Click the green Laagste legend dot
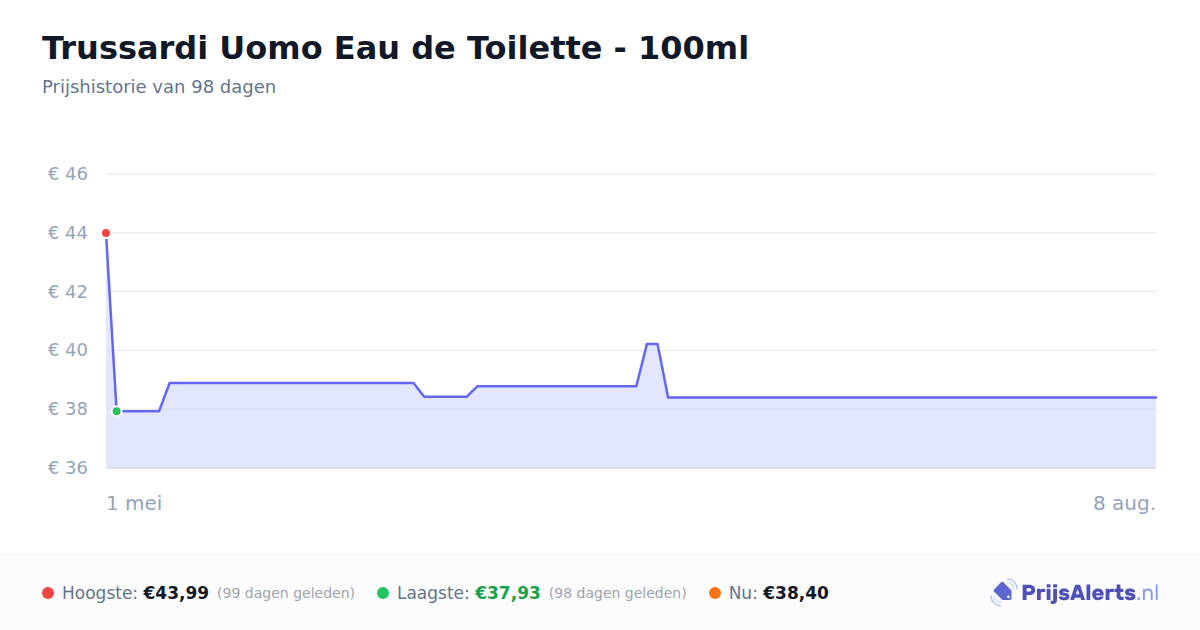 point(383,593)
